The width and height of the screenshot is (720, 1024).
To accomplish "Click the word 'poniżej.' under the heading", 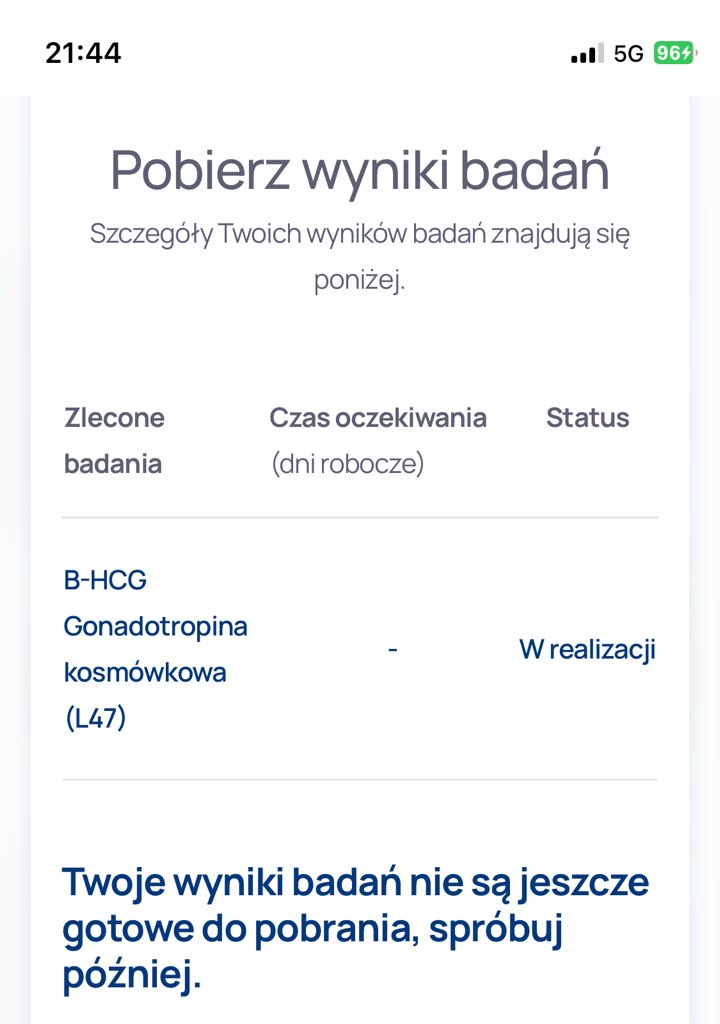I will [x=360, y=280].
